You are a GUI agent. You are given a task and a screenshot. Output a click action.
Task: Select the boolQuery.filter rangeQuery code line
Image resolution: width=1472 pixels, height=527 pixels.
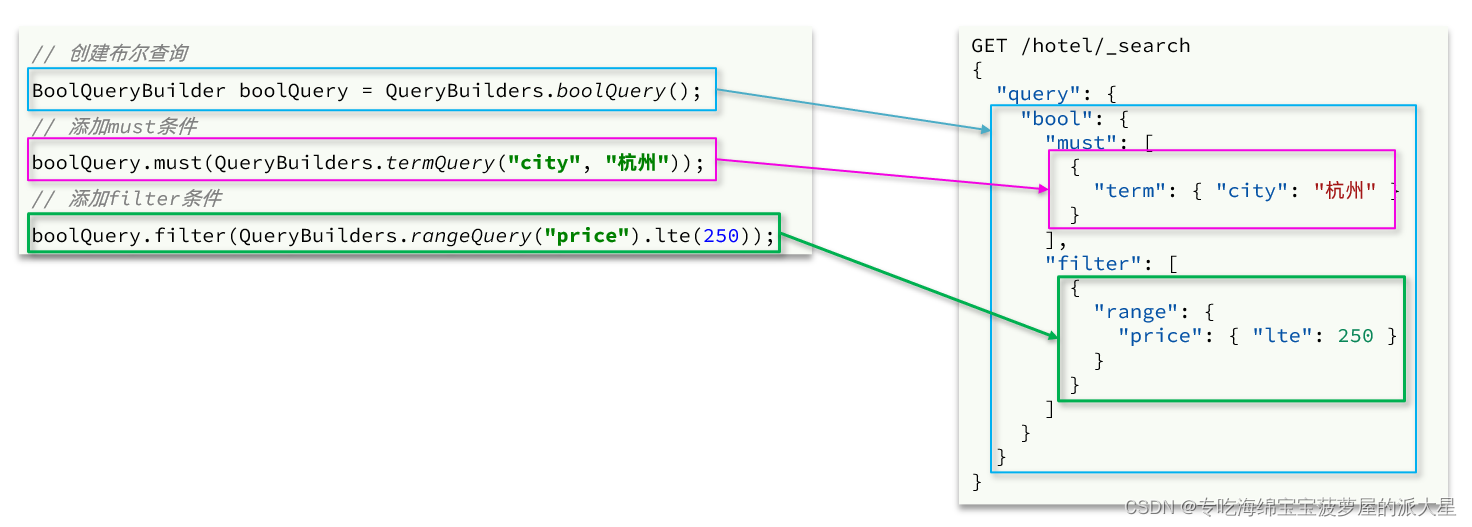pos(404,232)
